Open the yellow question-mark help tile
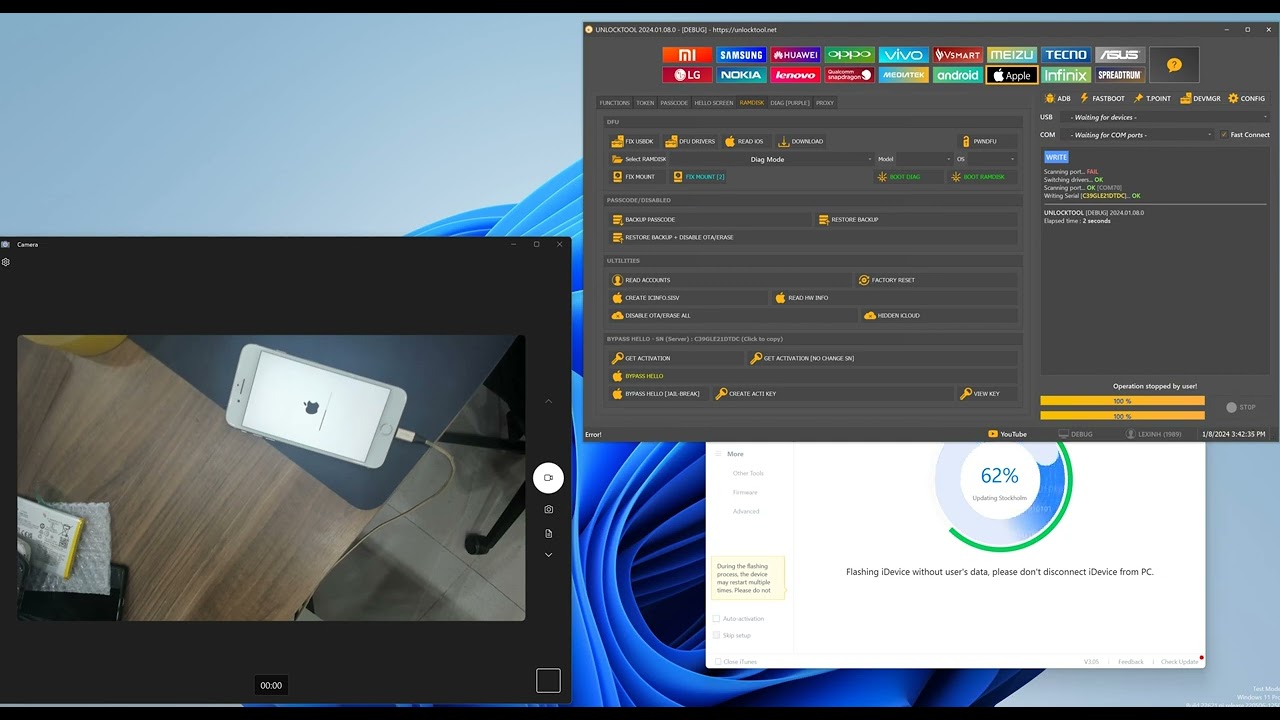Image resolution: width=1280 pixels, height=720 pixels. [x=1174, y=65]
